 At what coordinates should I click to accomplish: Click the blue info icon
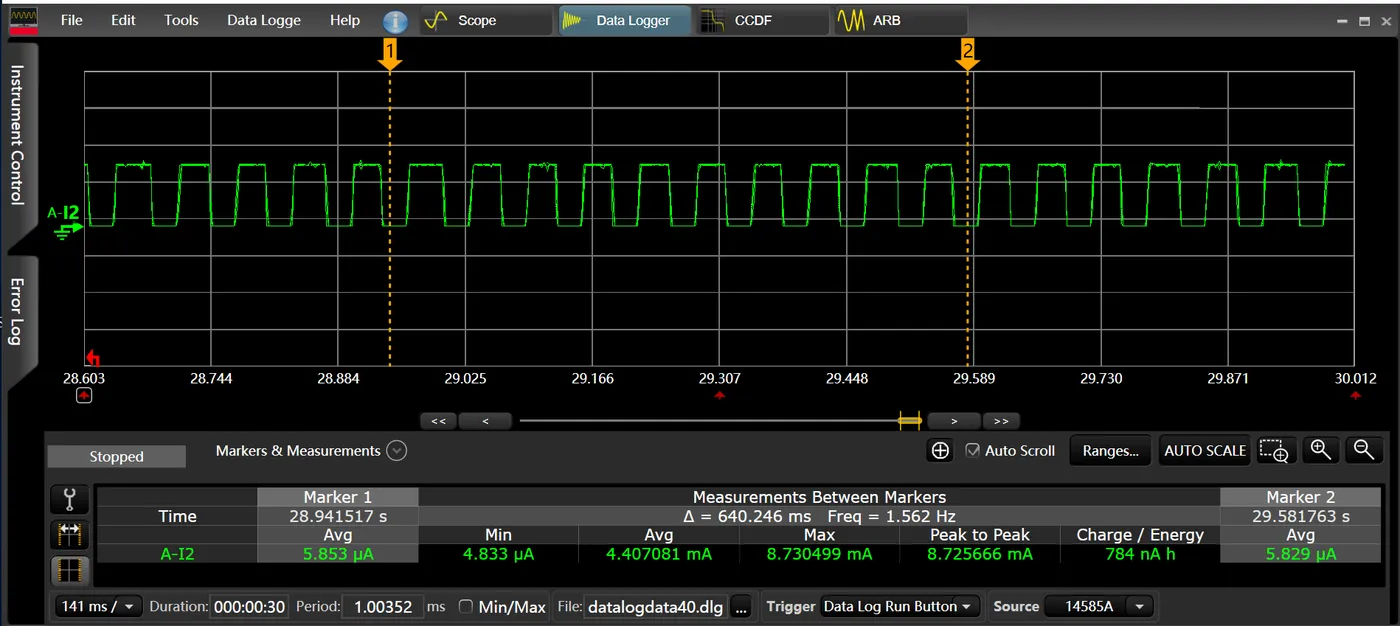coord(395,21)
